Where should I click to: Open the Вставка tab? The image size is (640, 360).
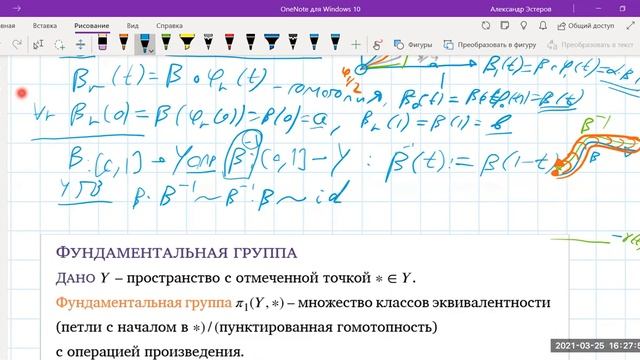click(44, 25)
